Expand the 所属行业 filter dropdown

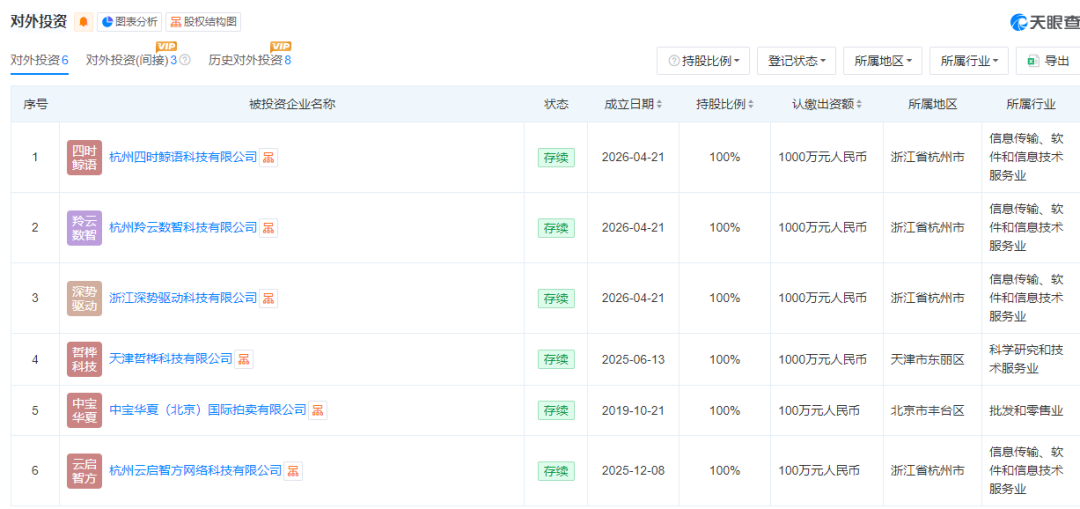point(969,61)
